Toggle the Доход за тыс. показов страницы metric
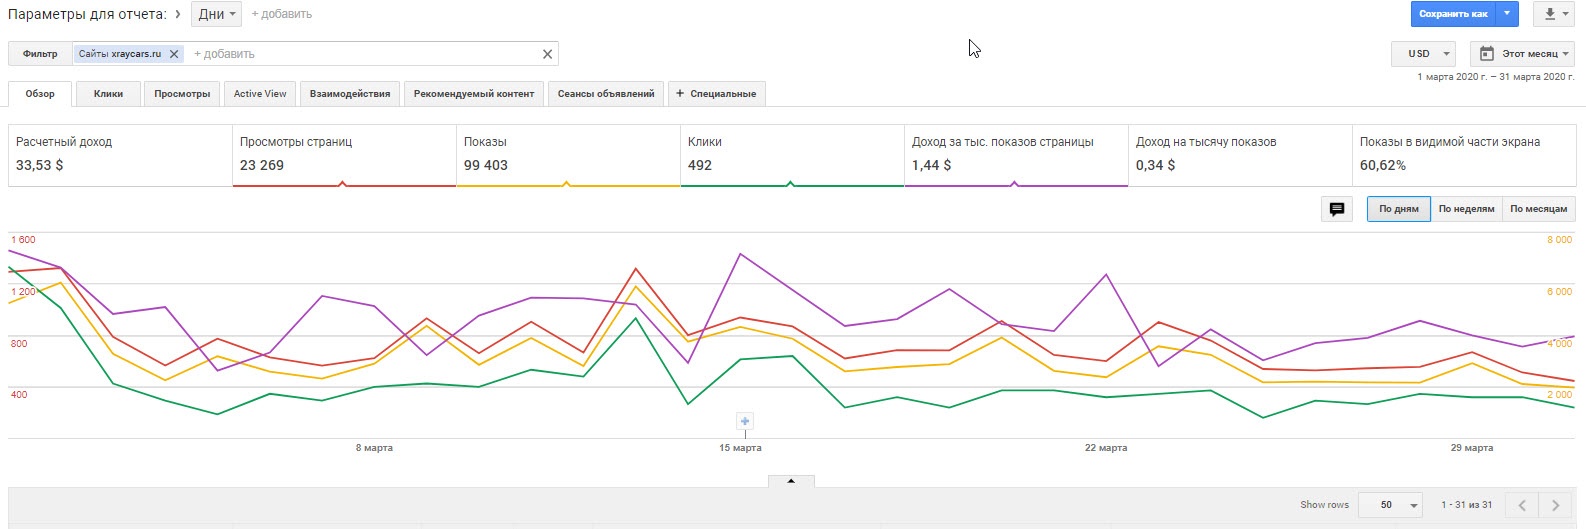The height and width of the screenshot is (529, 1586). click(x=1016, y=155)
